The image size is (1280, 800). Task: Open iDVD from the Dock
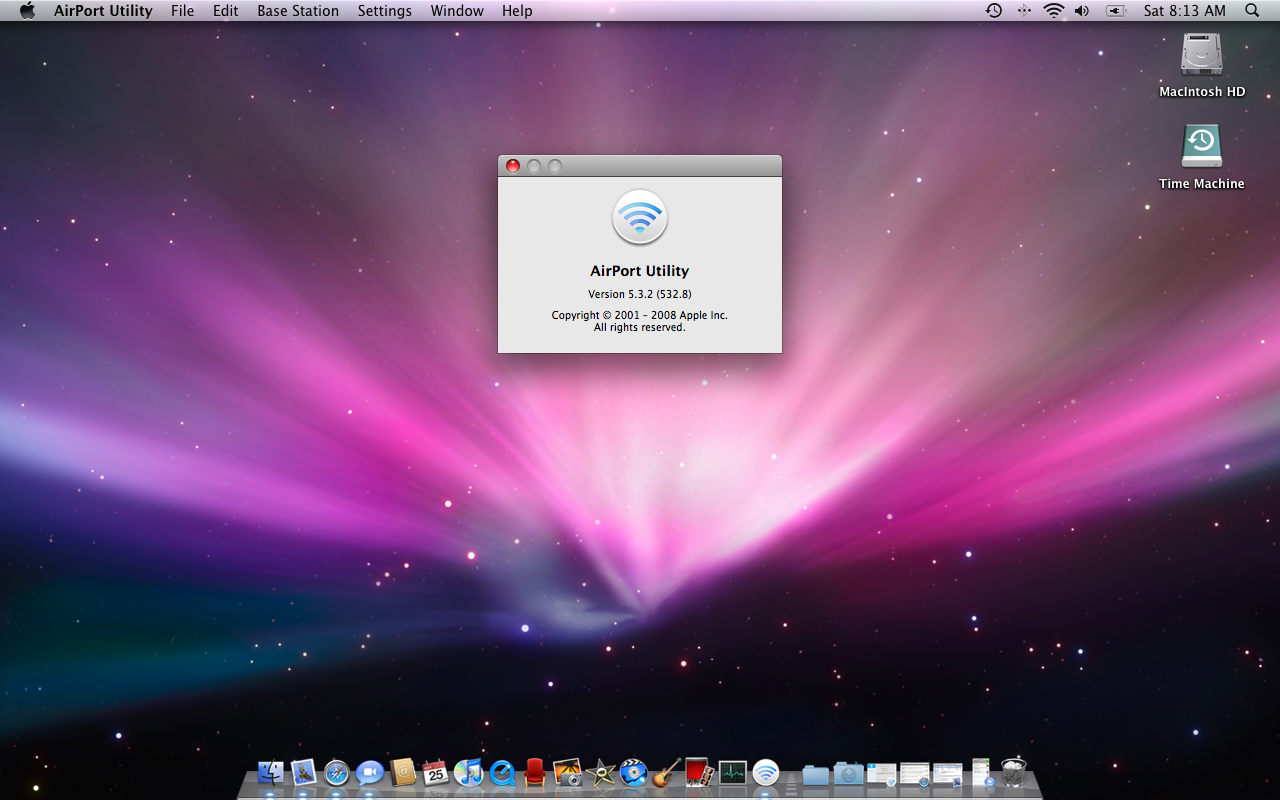tap(634, 772)
